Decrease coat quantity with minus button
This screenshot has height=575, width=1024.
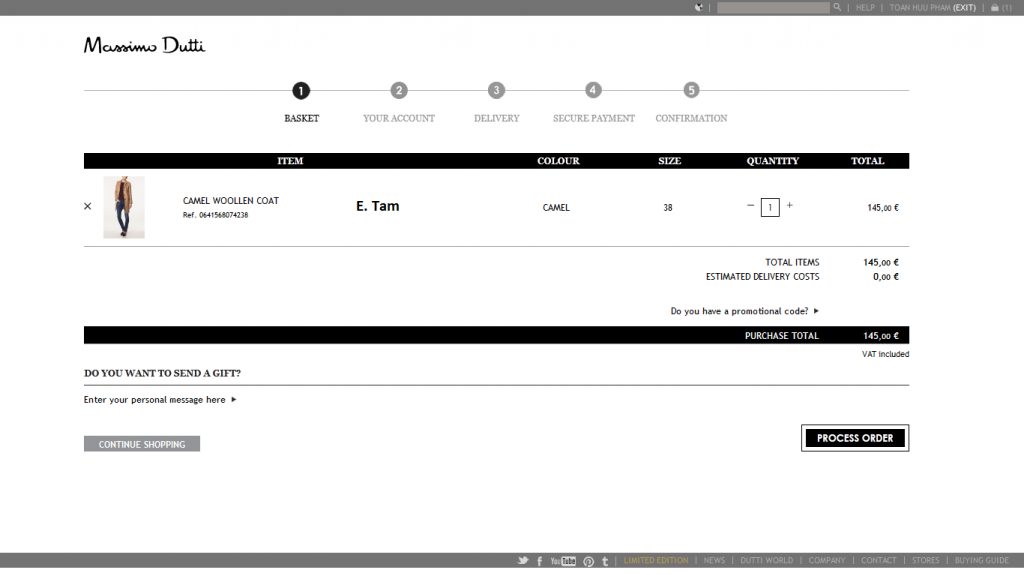pos(751,205)
